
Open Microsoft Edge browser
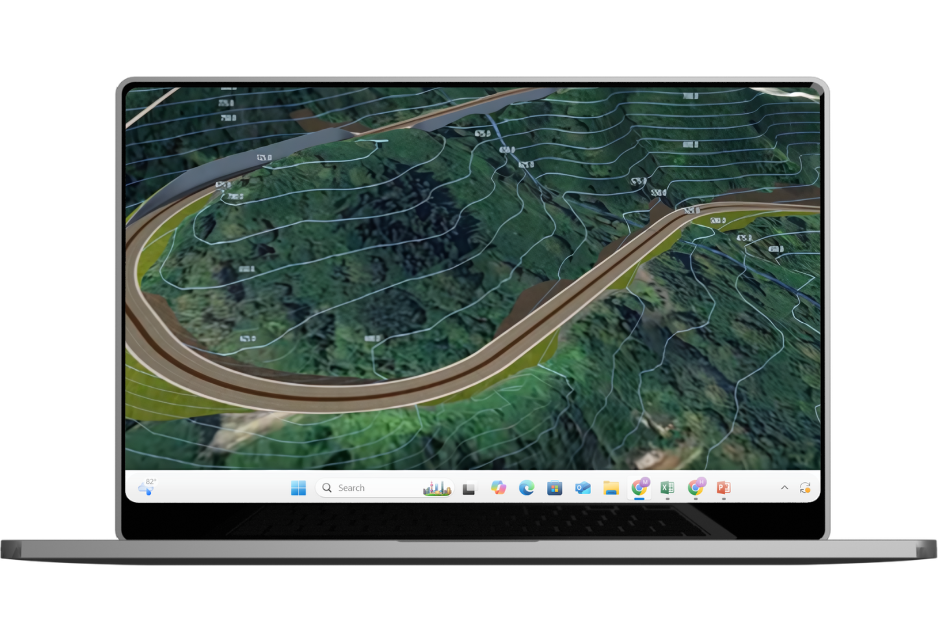[x=526, y=488]
